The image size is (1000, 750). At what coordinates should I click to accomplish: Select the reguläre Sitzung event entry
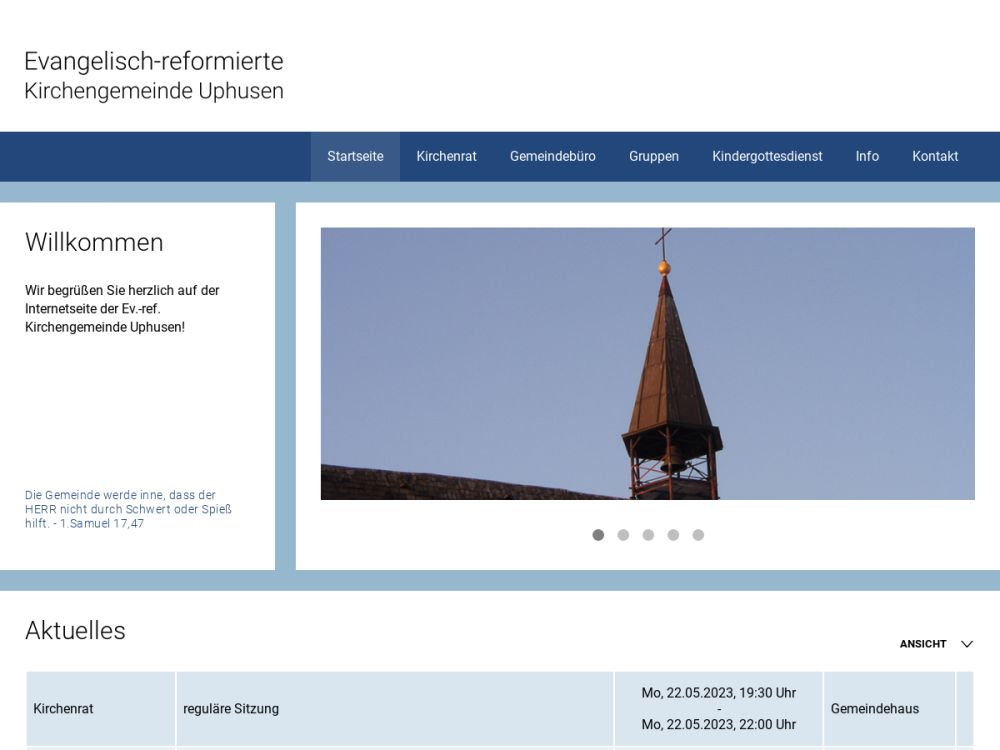point(231,709)
